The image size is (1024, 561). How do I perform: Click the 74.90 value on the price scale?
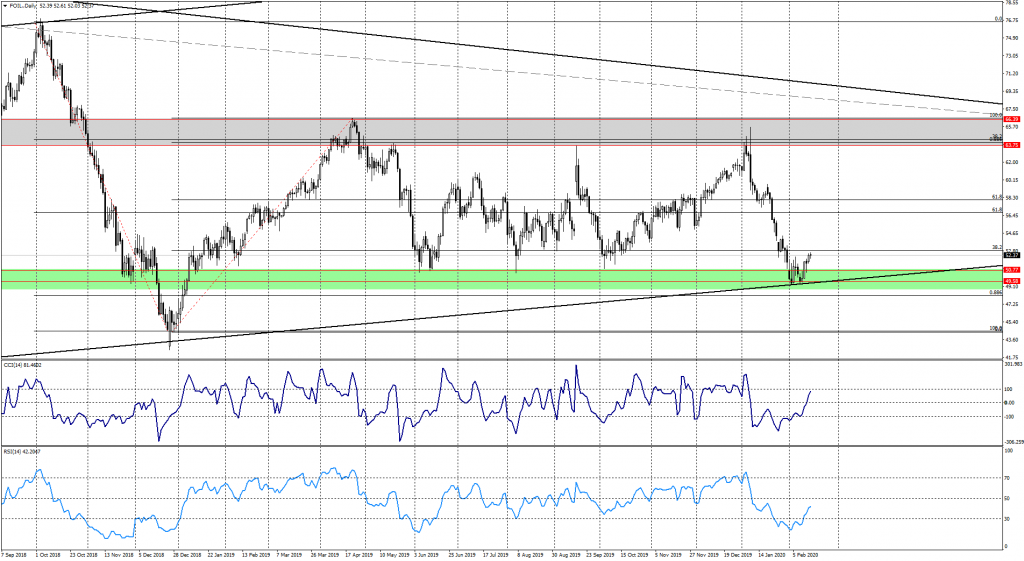point(1011,37)
